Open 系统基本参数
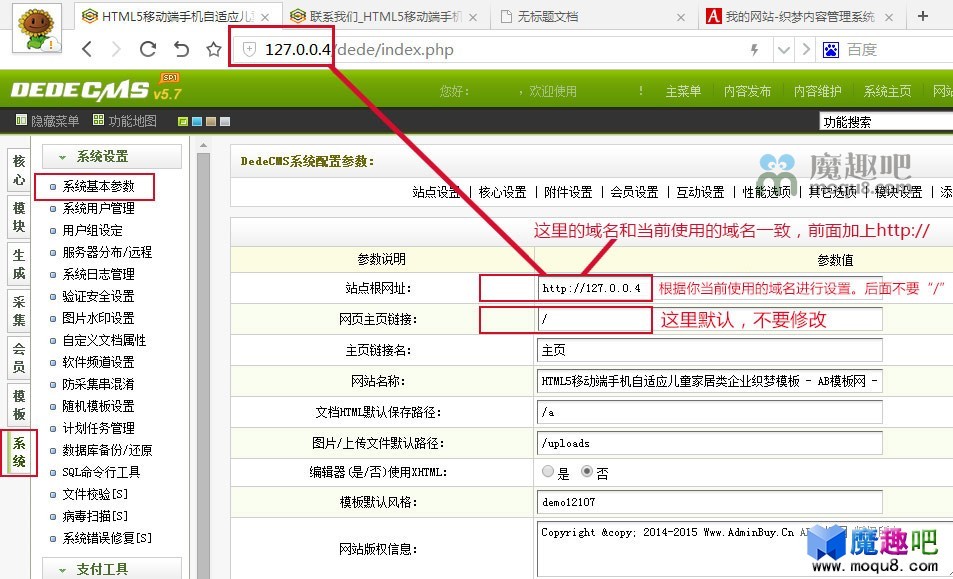This screenshot has height=579, width=953. tap(98, 187)
